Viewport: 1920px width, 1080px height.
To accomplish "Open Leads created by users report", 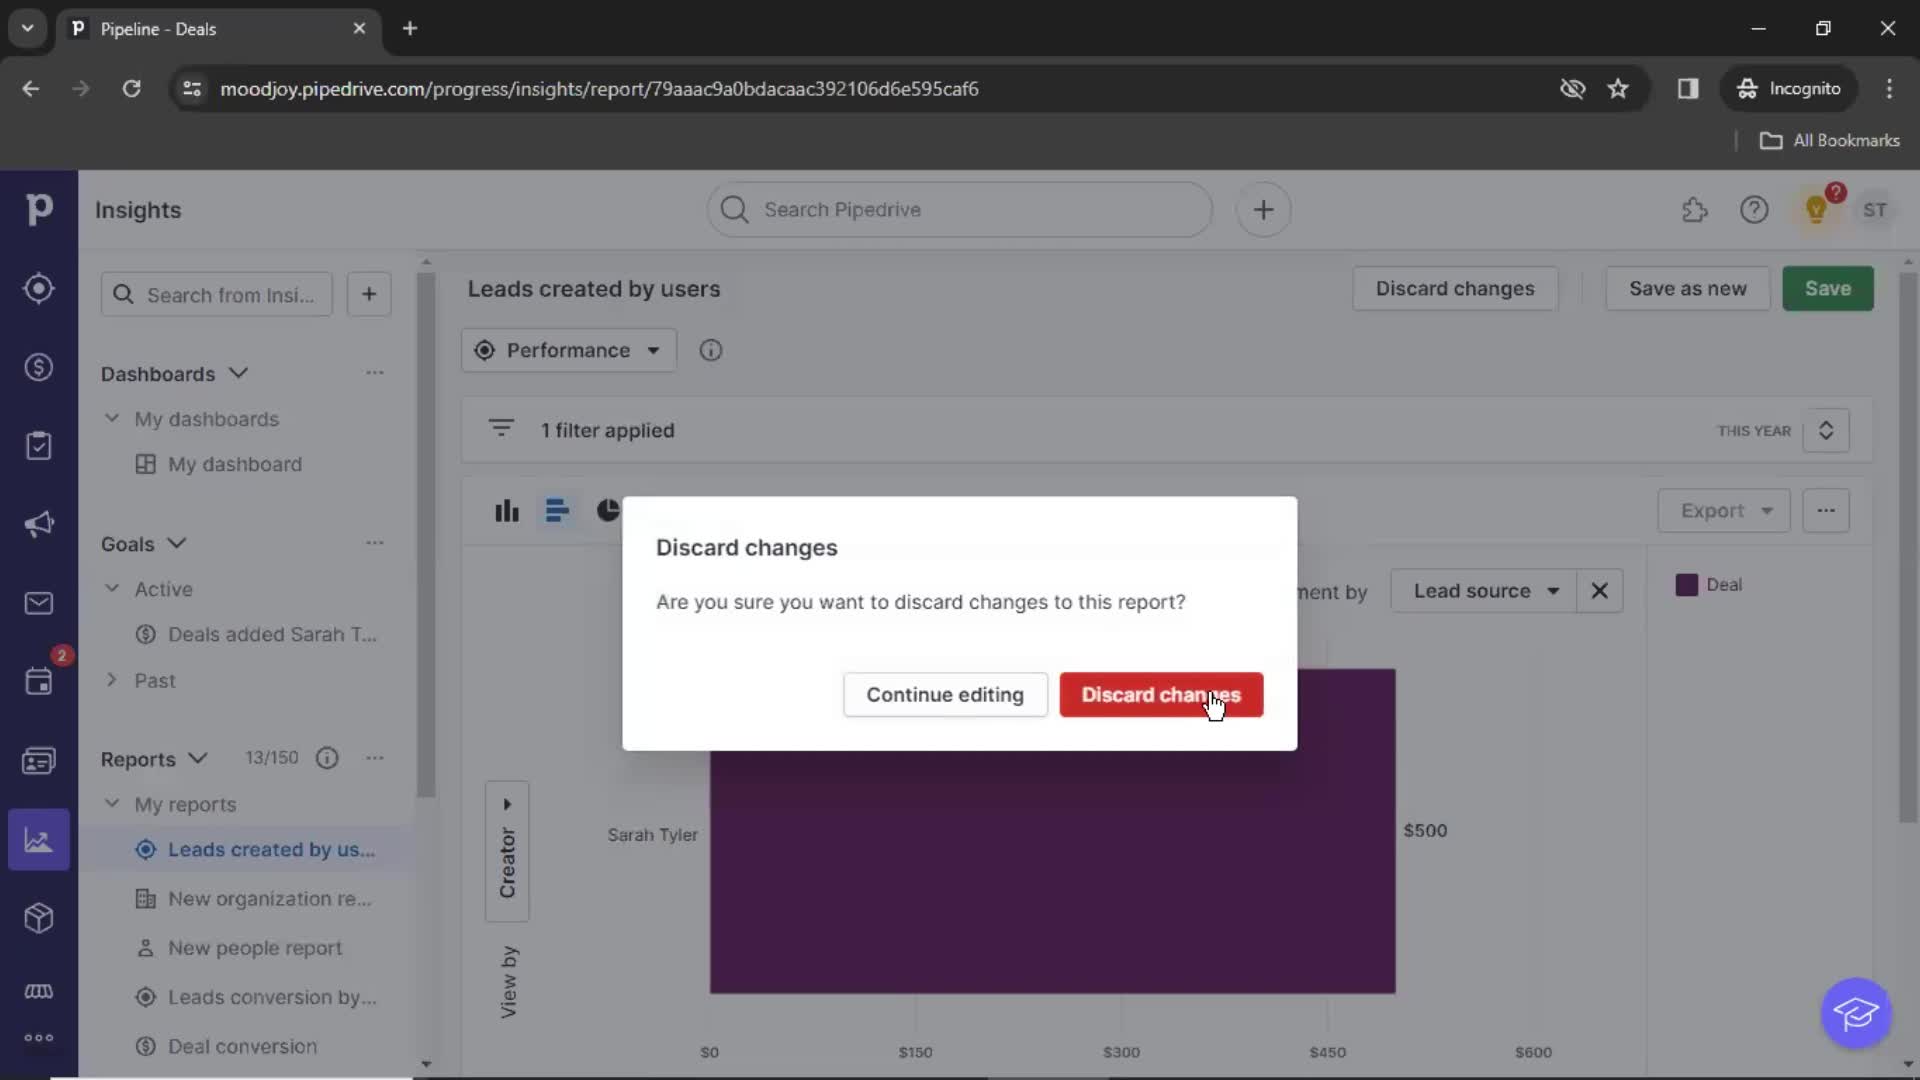I will pyautogui.click(x=270, y=849).
